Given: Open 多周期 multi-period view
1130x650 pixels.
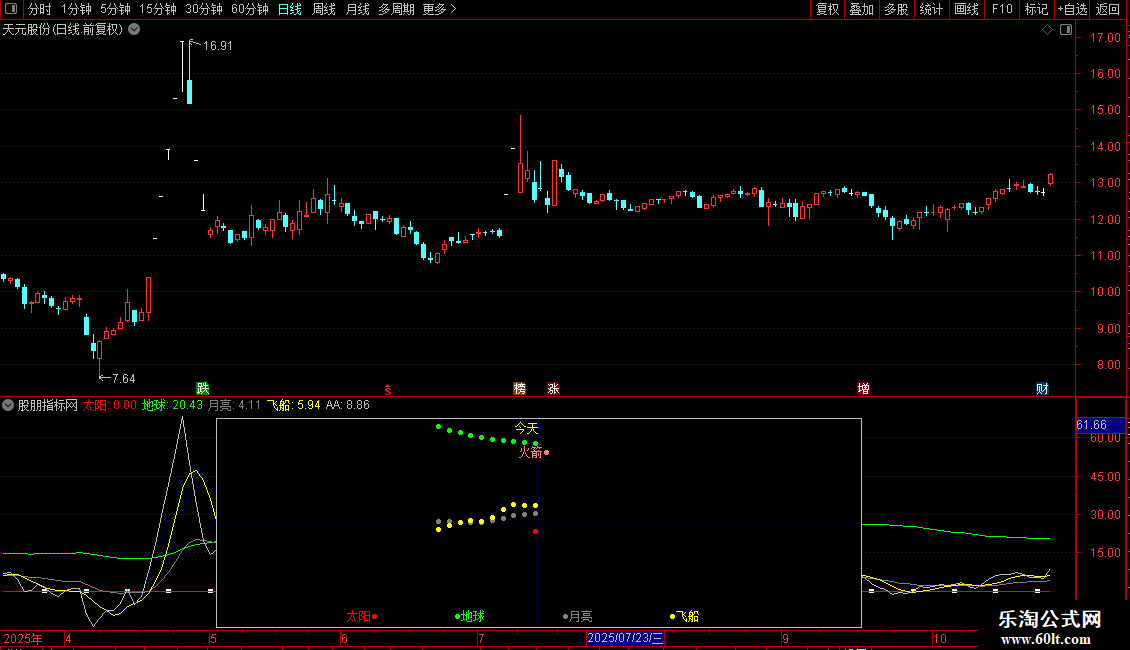Looking at the screenshot, I should pyautogui.click(x=396, y=9).
